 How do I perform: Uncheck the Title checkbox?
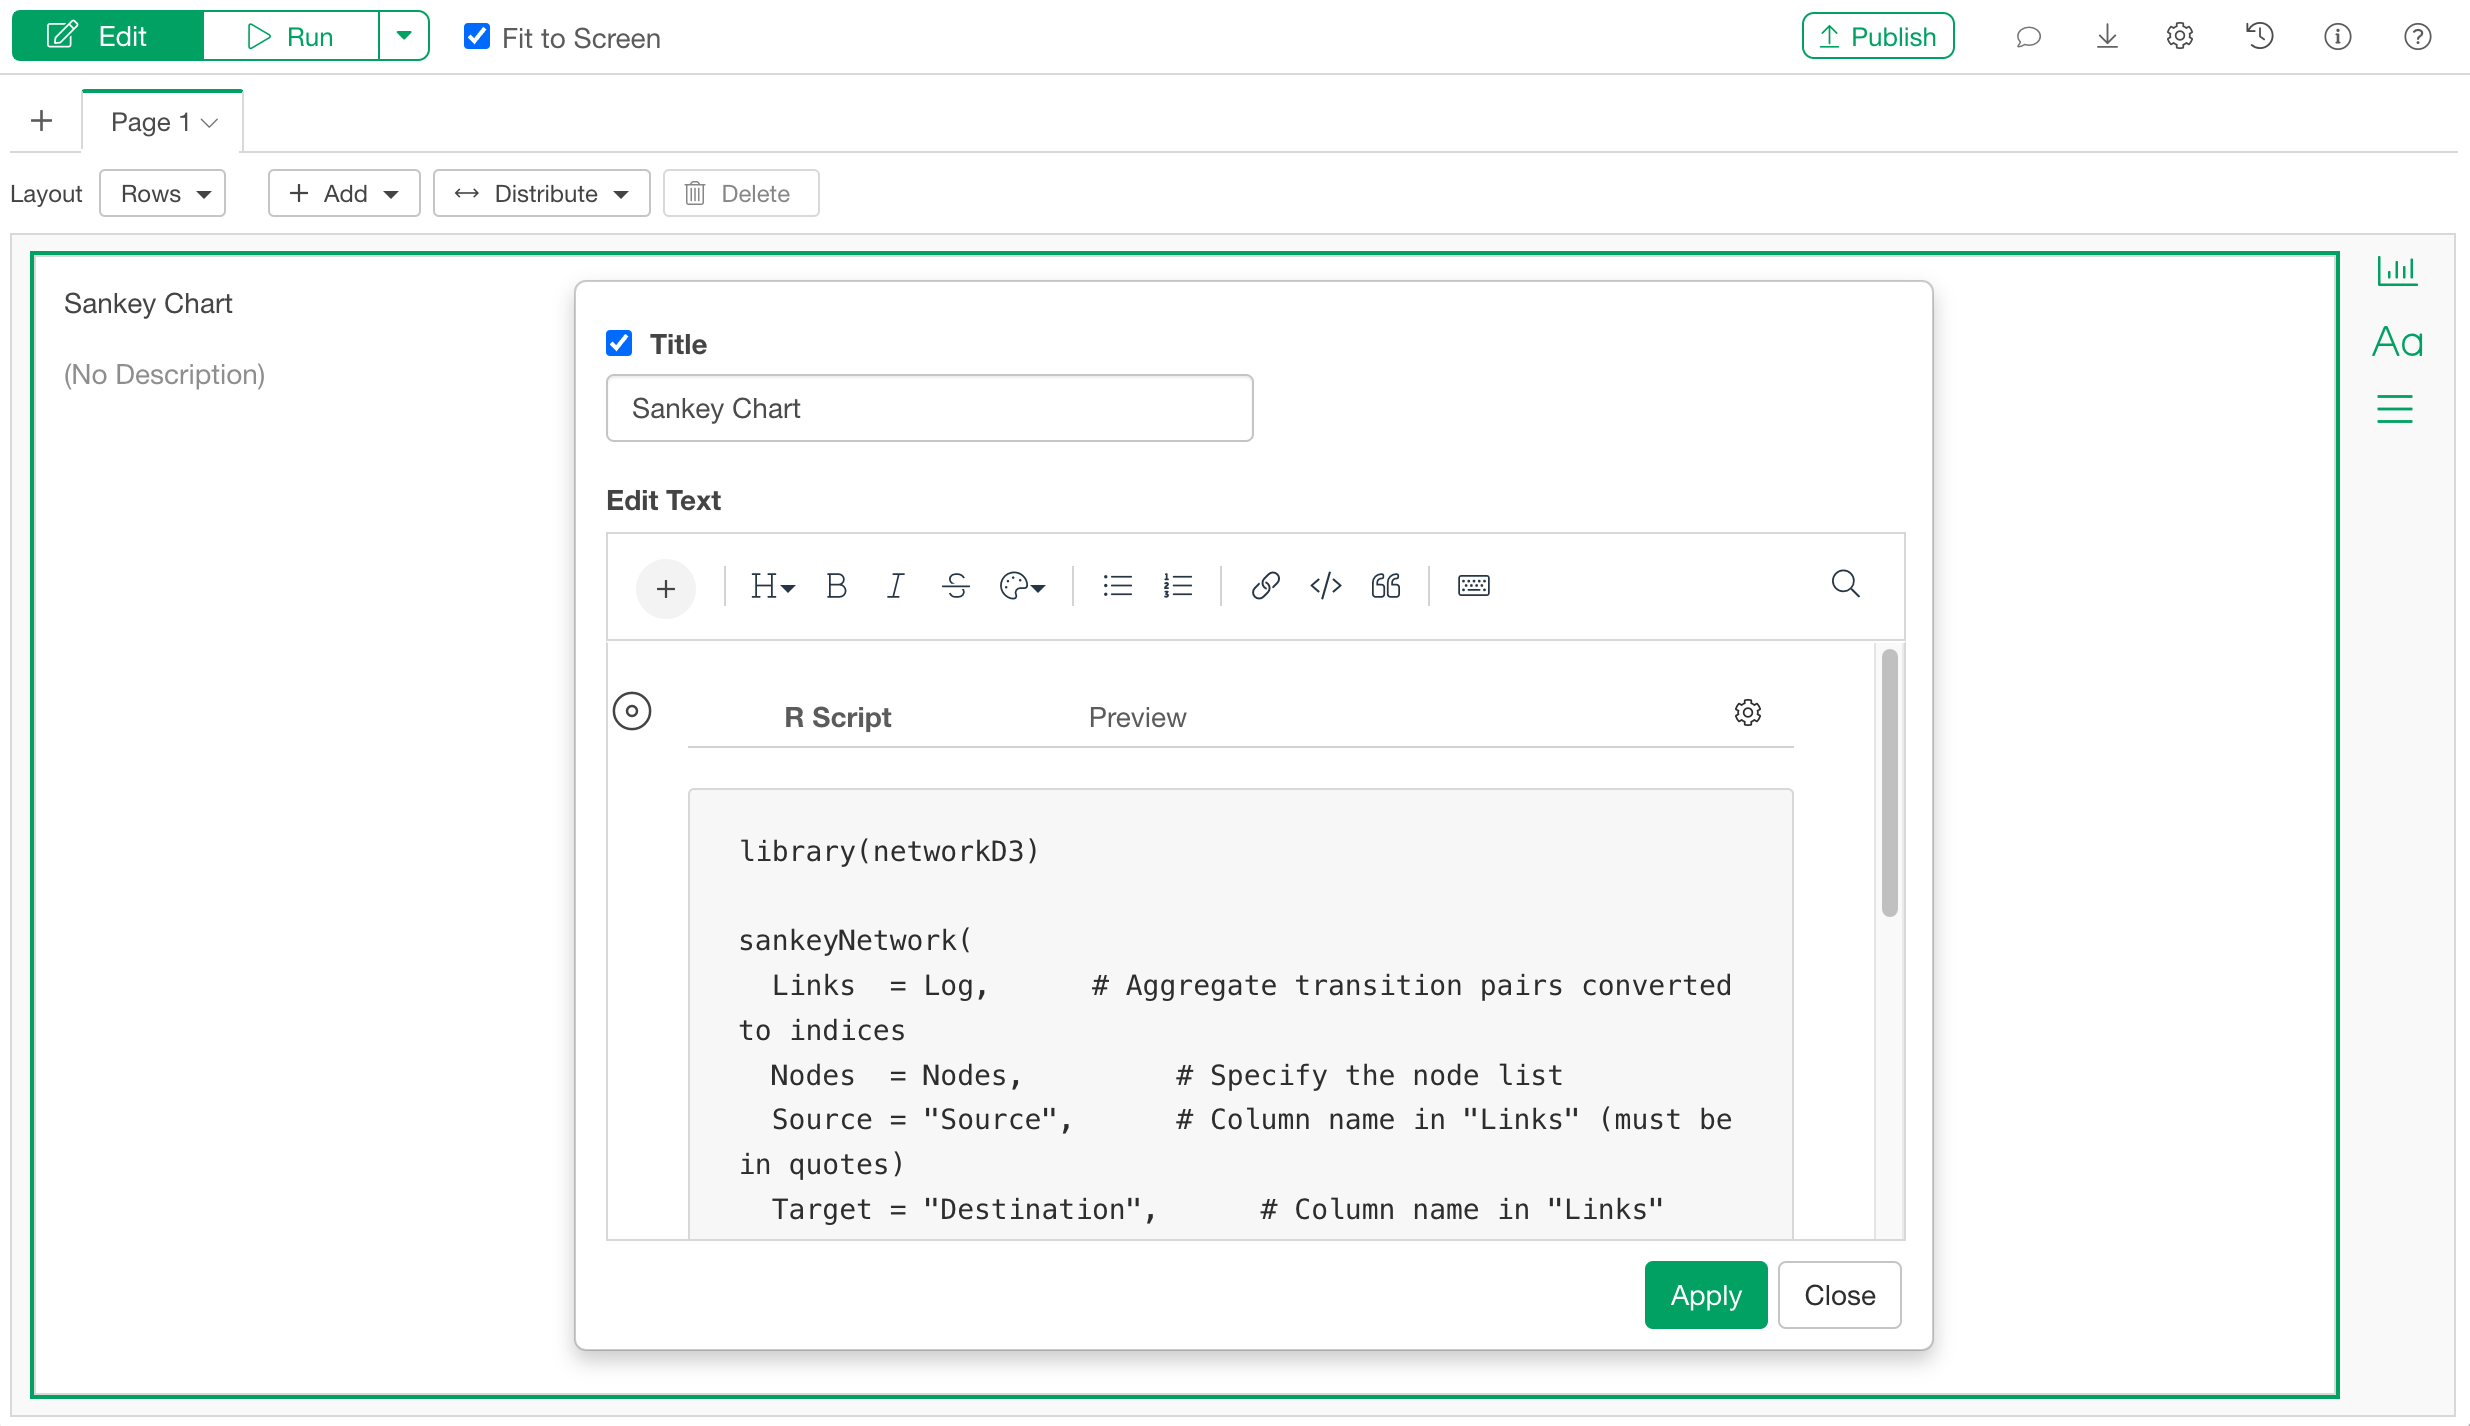click(x=619, y=344)
